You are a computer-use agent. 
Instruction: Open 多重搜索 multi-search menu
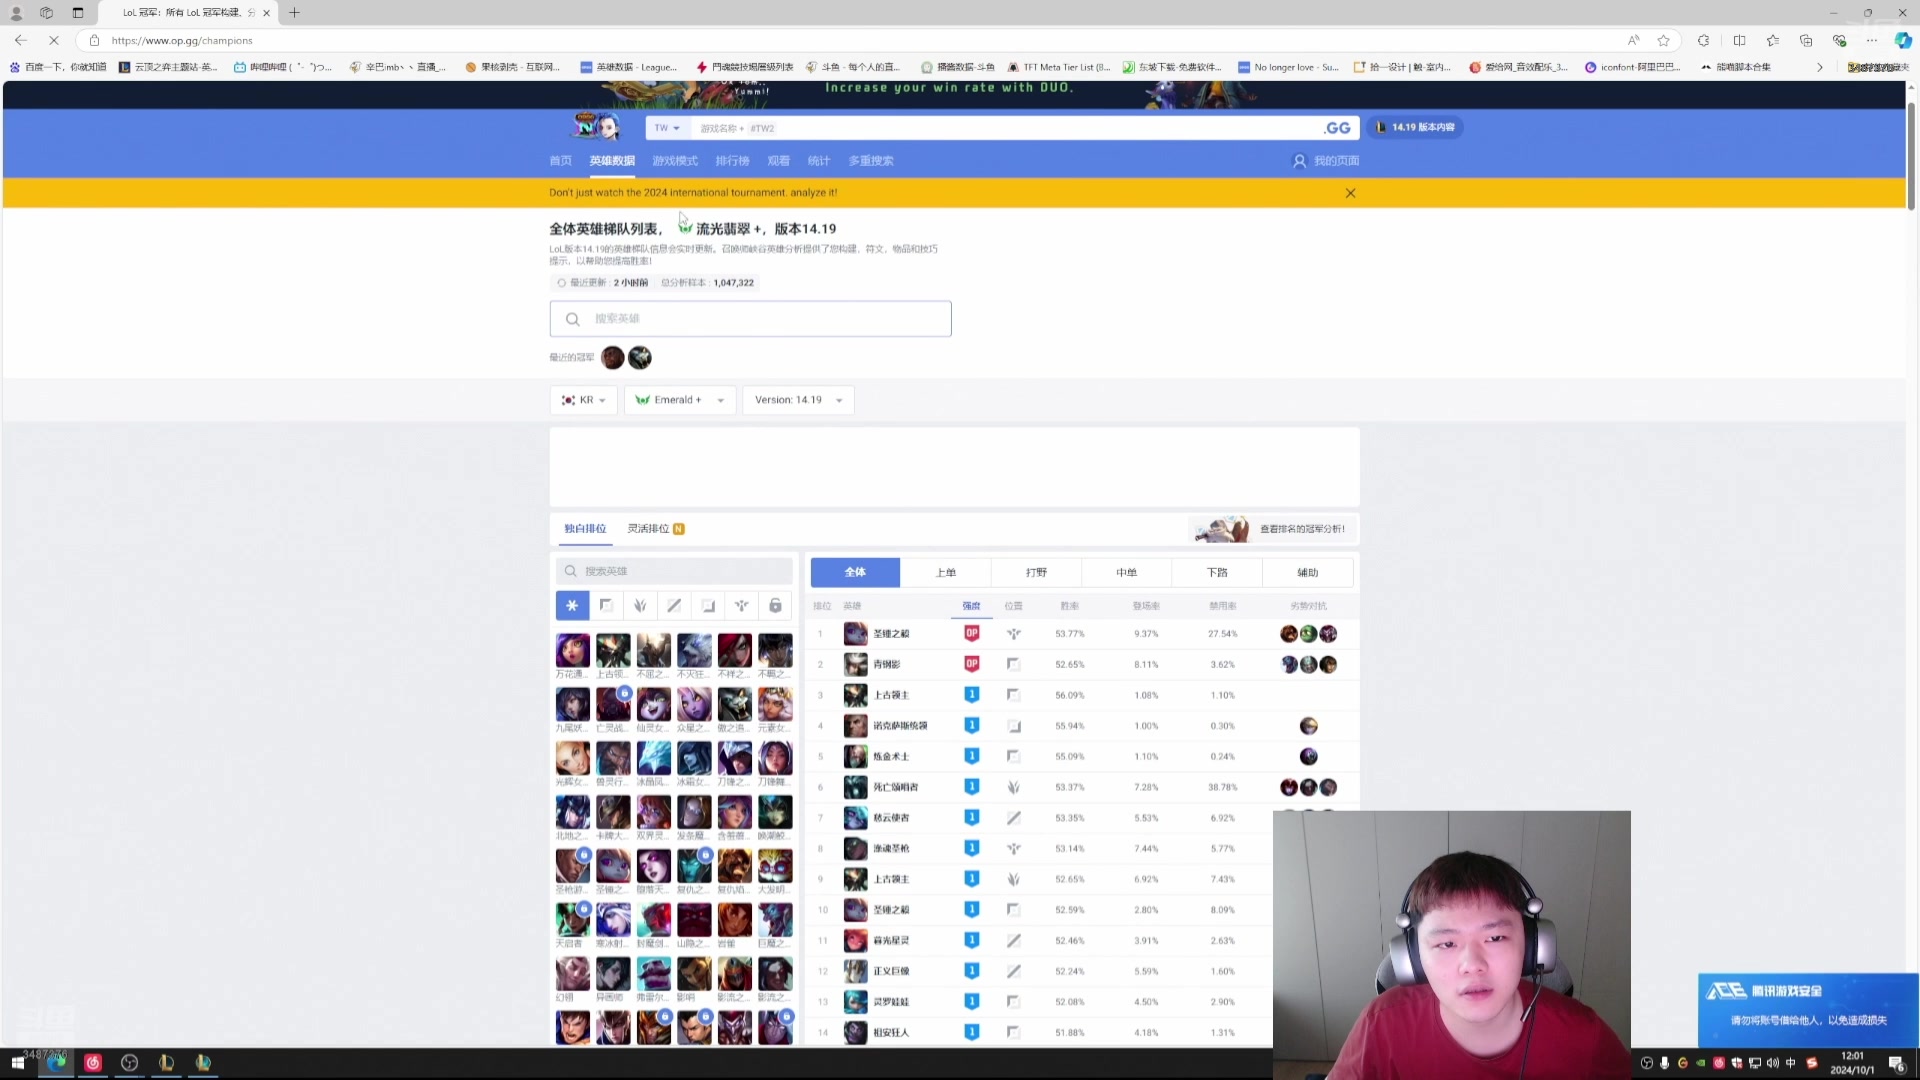[871, 161]
